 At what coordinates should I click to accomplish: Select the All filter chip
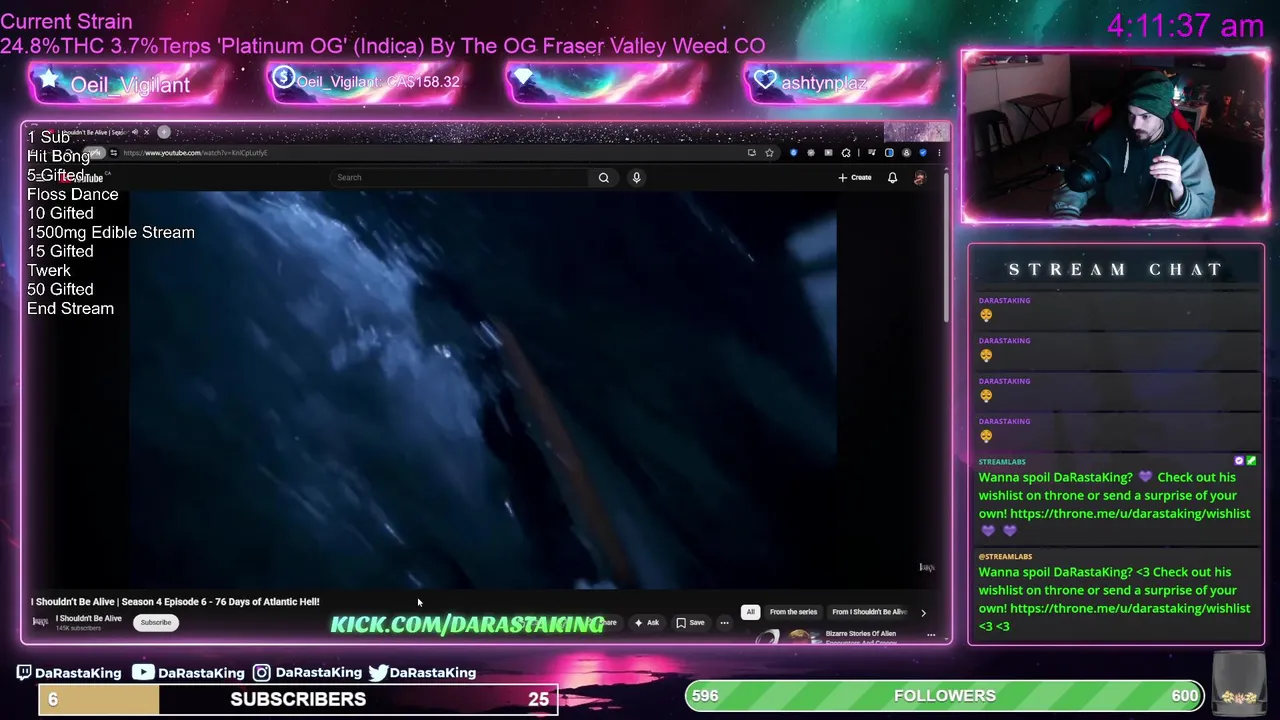(x=750, y=612)
